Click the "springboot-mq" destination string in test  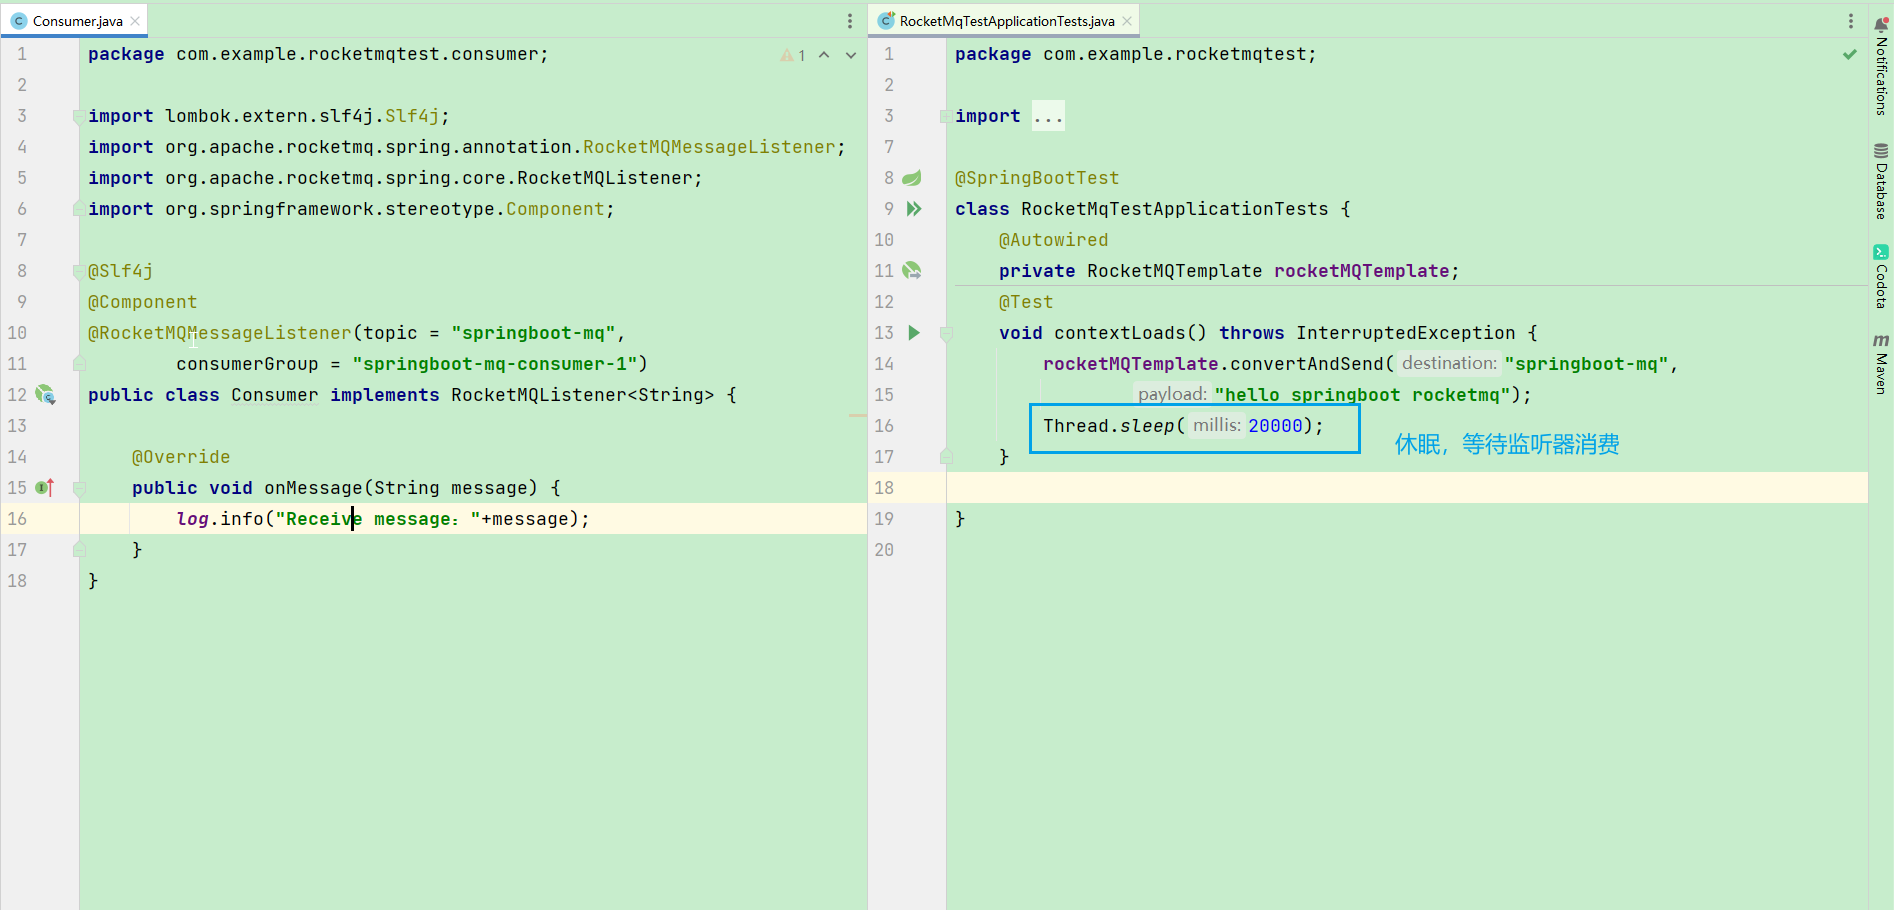1586,364
